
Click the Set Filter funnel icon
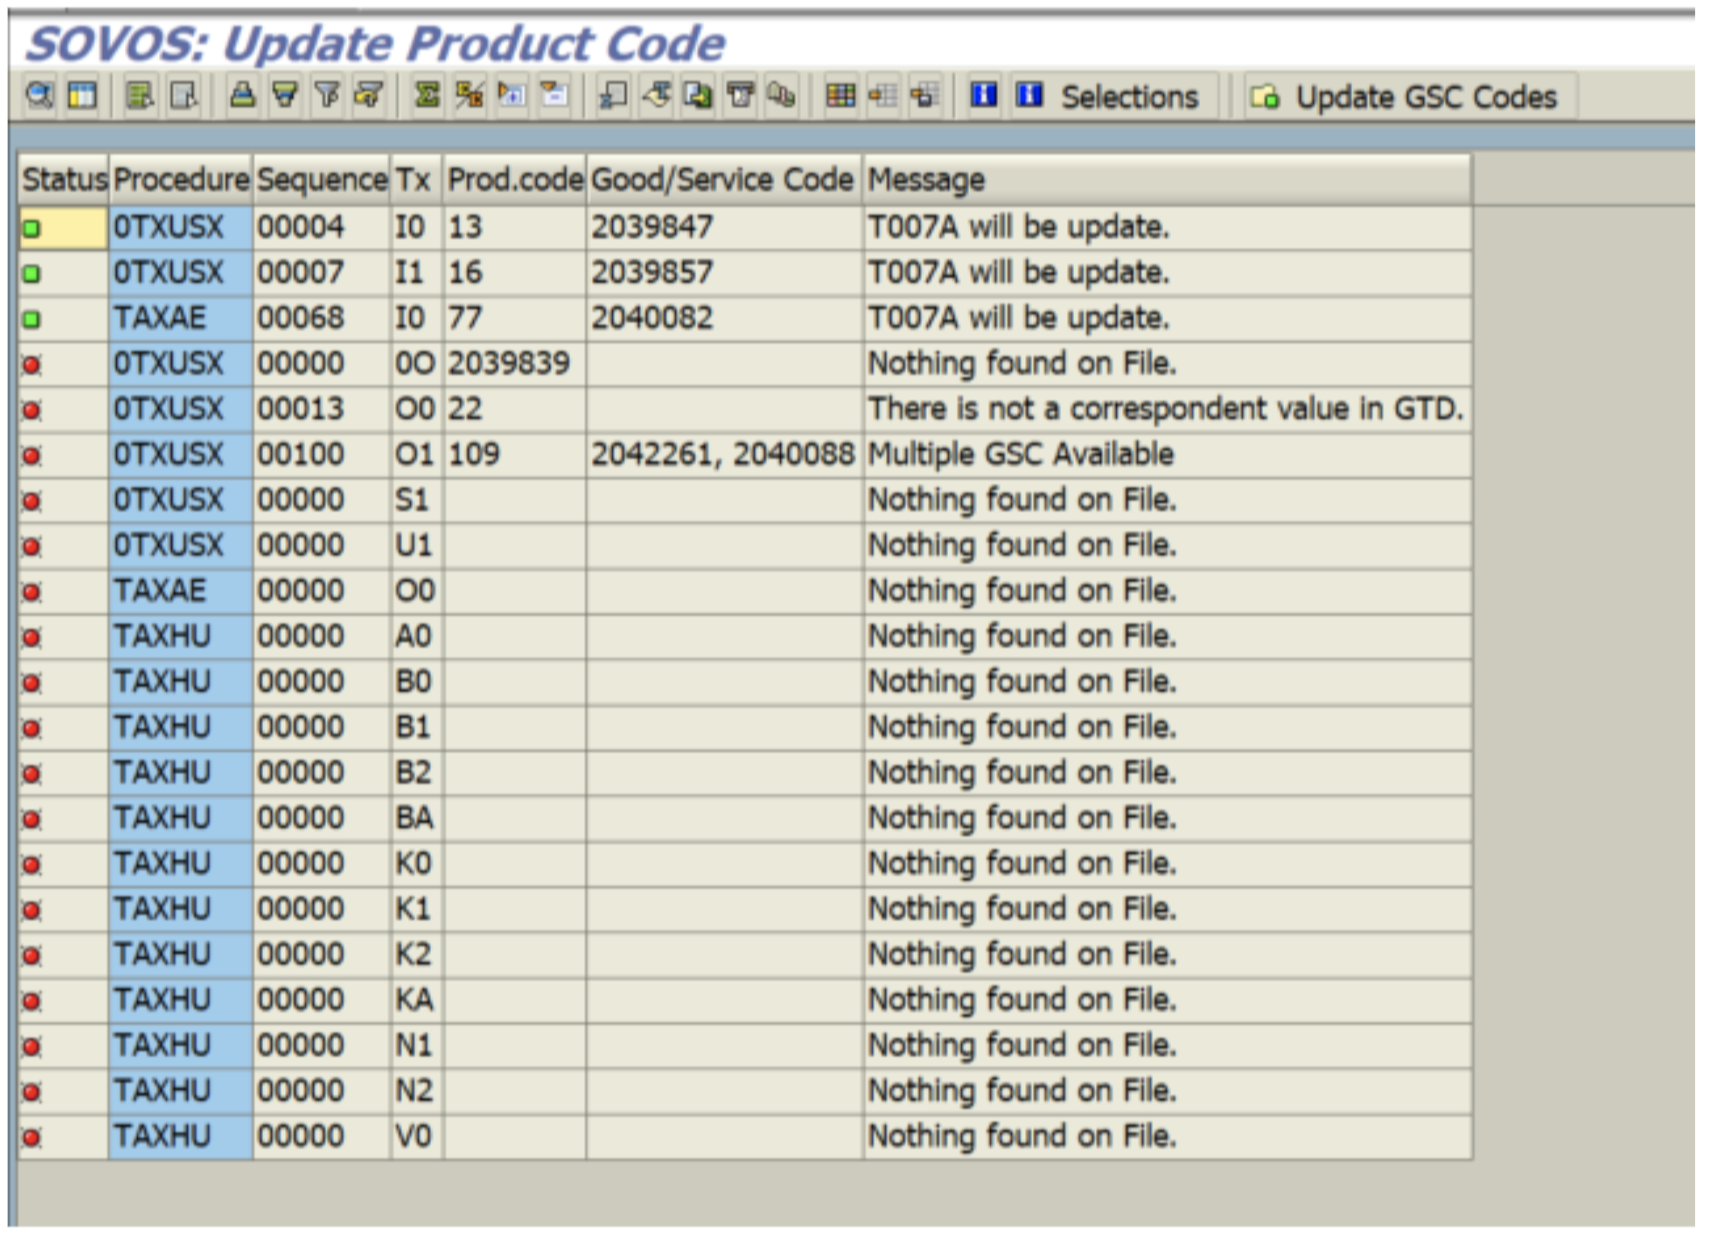tap(285, 96)
